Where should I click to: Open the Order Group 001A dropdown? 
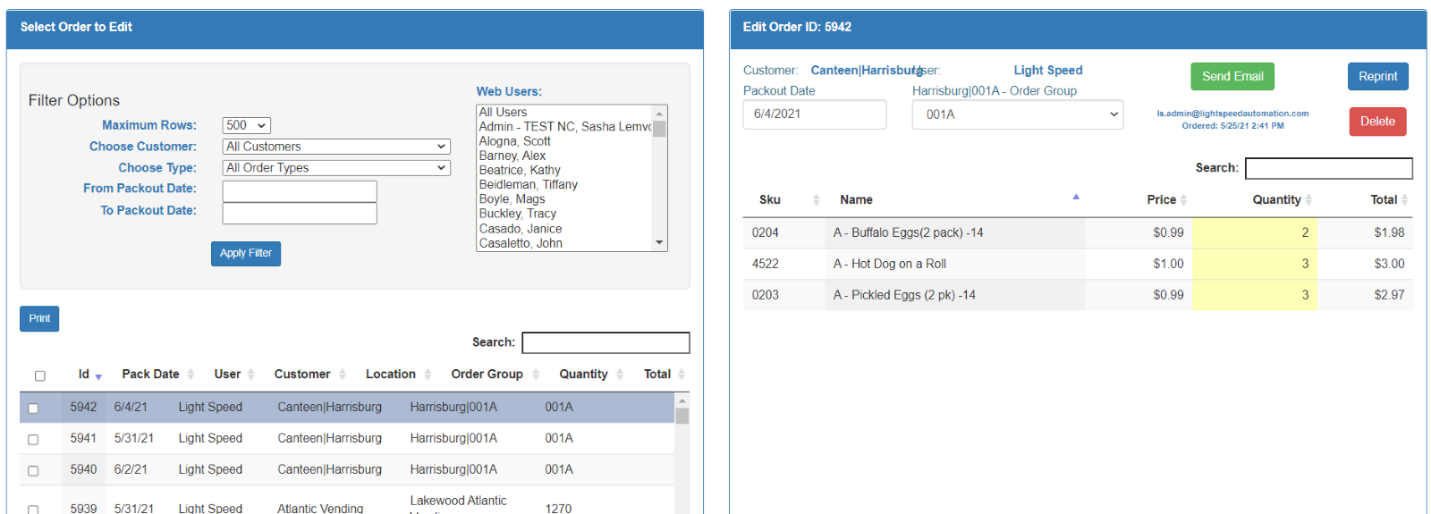(1017, 115)
